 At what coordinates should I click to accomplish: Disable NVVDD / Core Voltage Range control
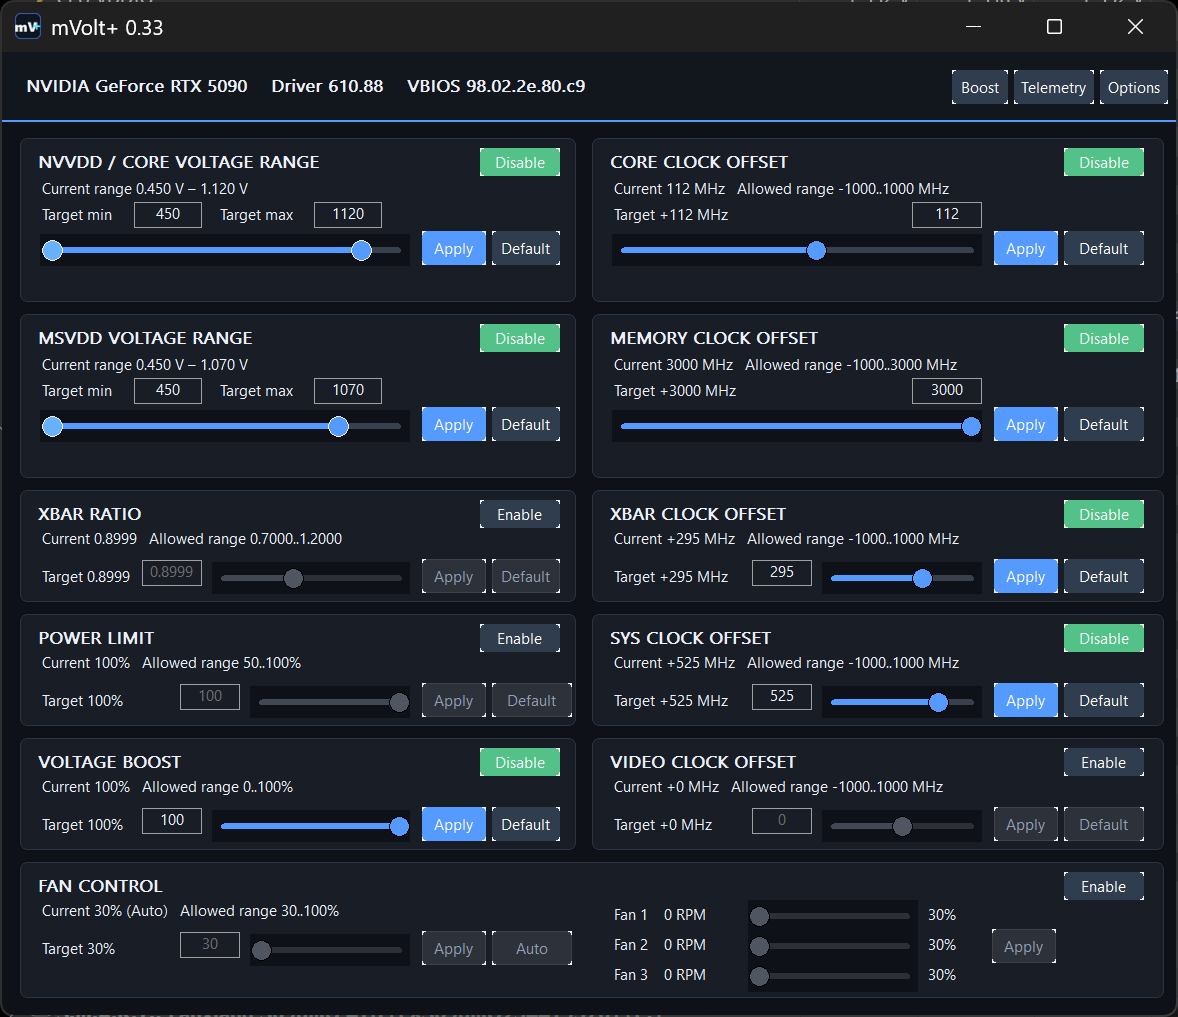coord(520,162)
